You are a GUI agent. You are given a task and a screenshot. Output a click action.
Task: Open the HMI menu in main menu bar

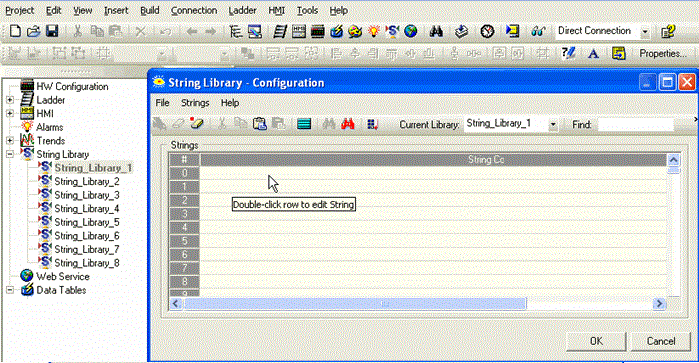pos(276,10)
